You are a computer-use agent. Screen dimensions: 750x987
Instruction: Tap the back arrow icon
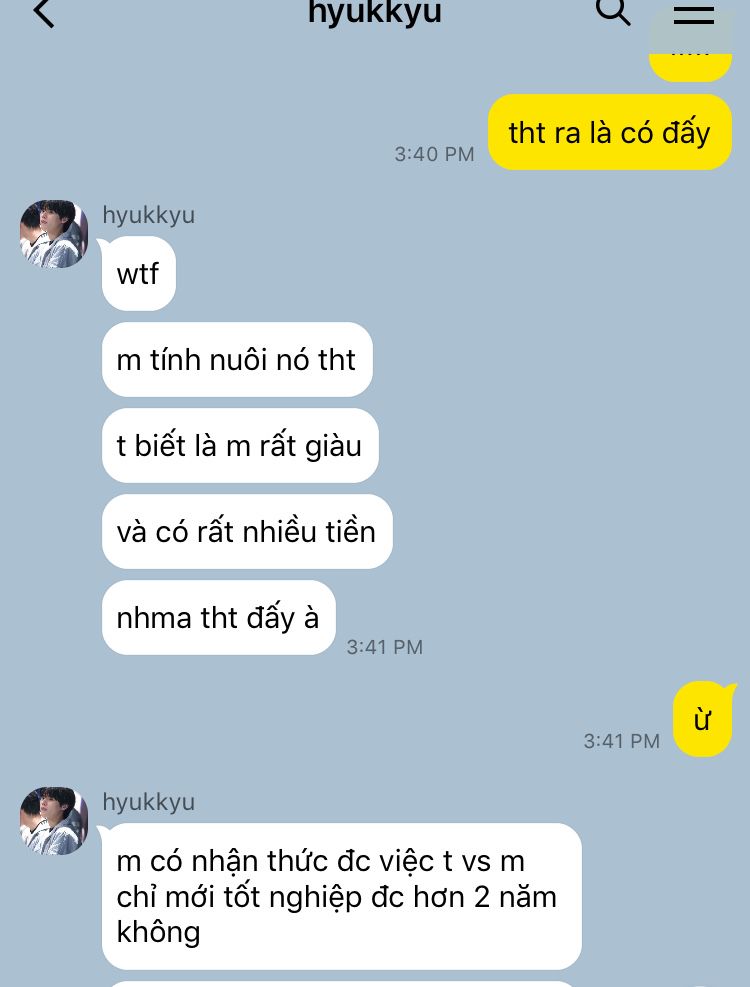pos(44,12)
